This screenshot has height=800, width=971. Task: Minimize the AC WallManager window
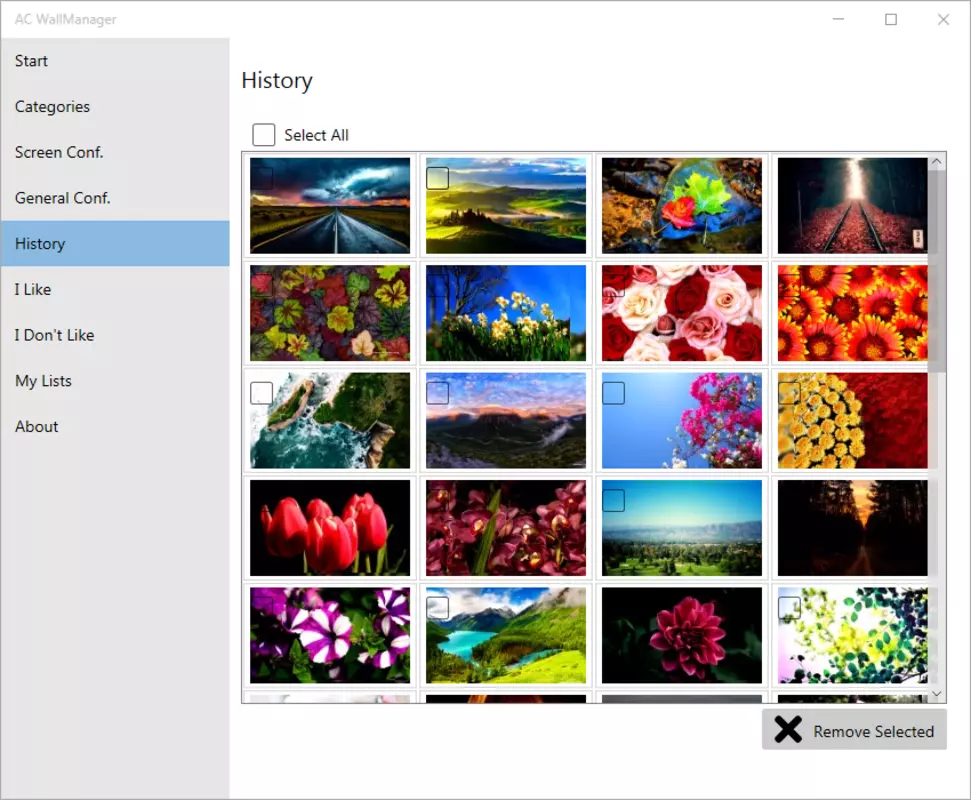pyautogui.click(x=838, y=19)
